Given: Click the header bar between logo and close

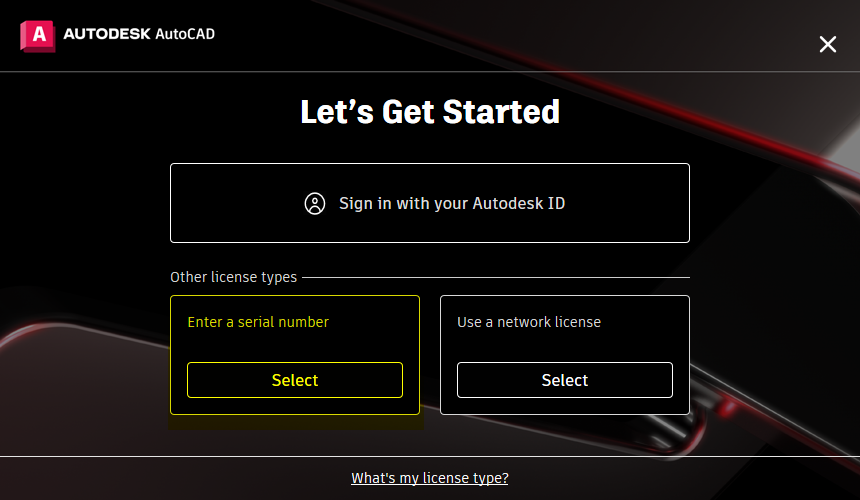Looking at the screenshot, I should [494, 36].
